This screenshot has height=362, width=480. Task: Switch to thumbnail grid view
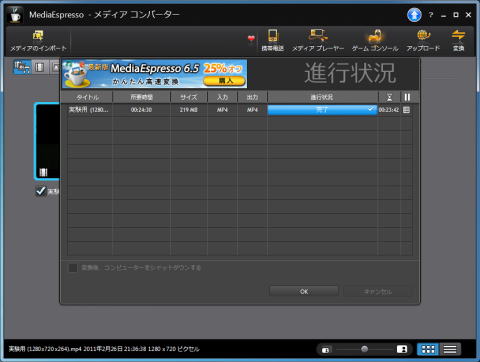click(x=428, y=349)
